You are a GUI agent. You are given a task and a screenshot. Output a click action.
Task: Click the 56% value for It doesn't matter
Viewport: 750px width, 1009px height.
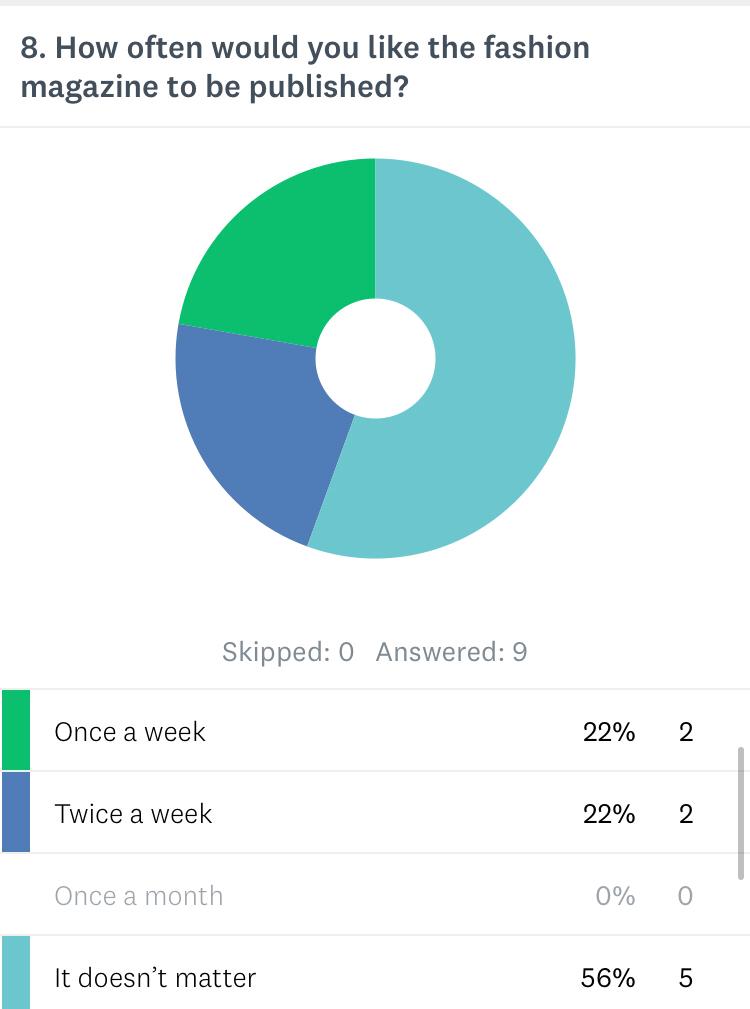click(x=608, y=977)
